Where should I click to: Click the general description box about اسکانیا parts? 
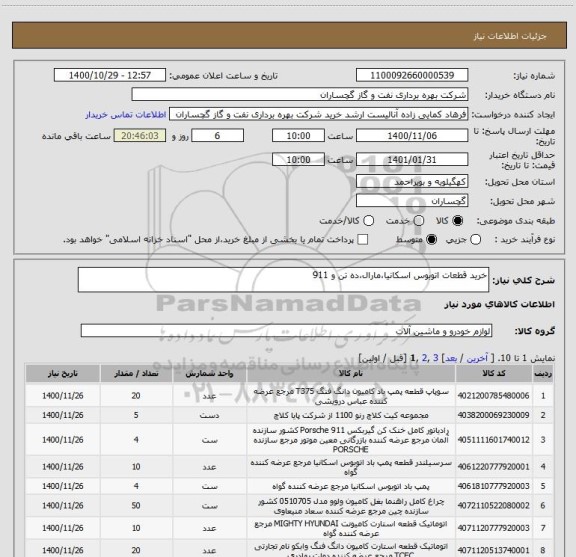(x=283, y=280)
